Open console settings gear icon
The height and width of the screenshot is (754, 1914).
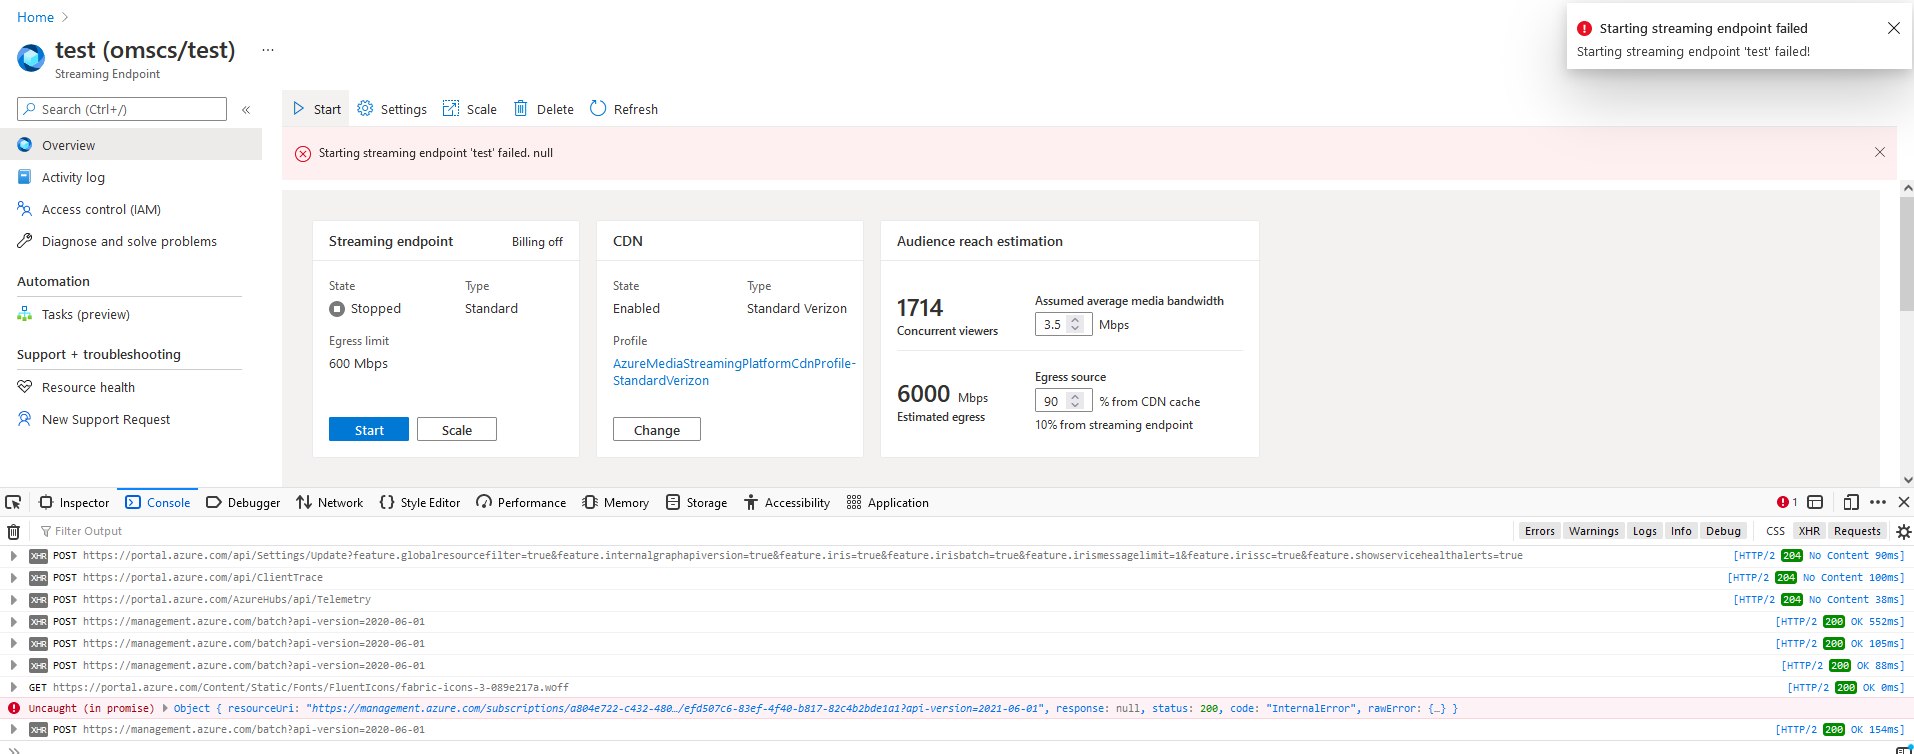click(1903, 532)
